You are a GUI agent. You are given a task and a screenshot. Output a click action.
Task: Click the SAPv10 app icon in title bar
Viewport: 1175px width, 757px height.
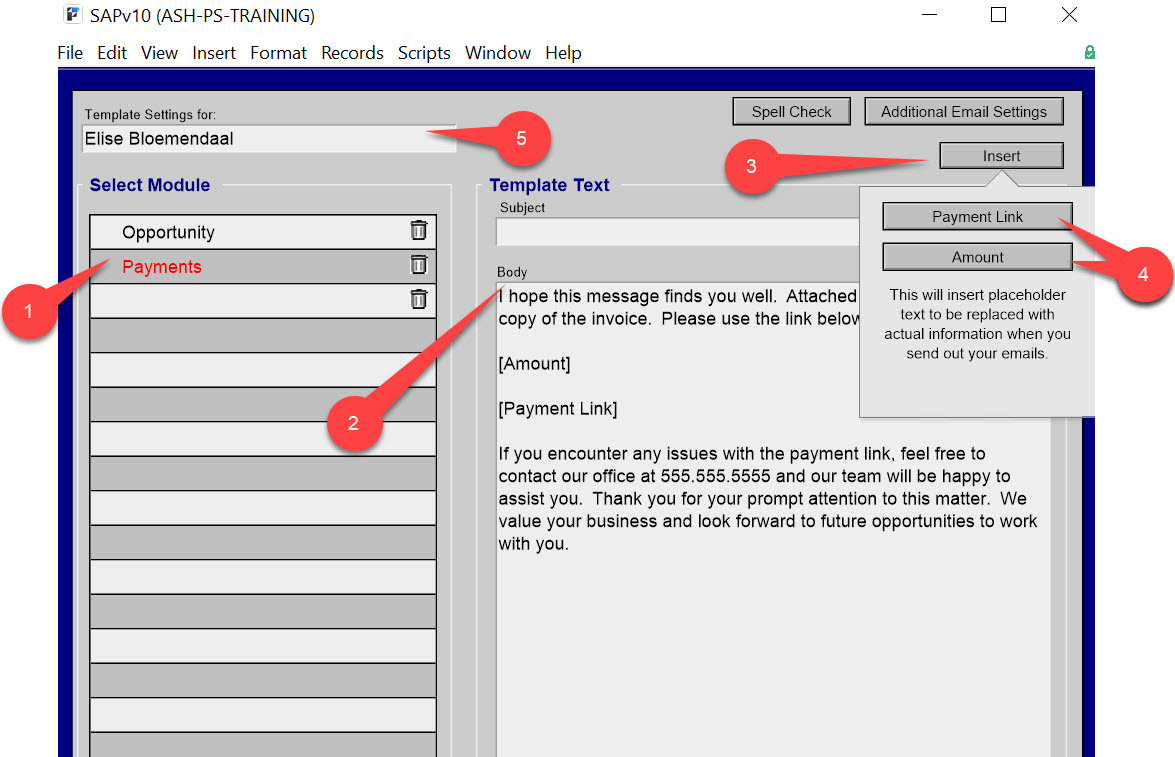pos(73,14)
